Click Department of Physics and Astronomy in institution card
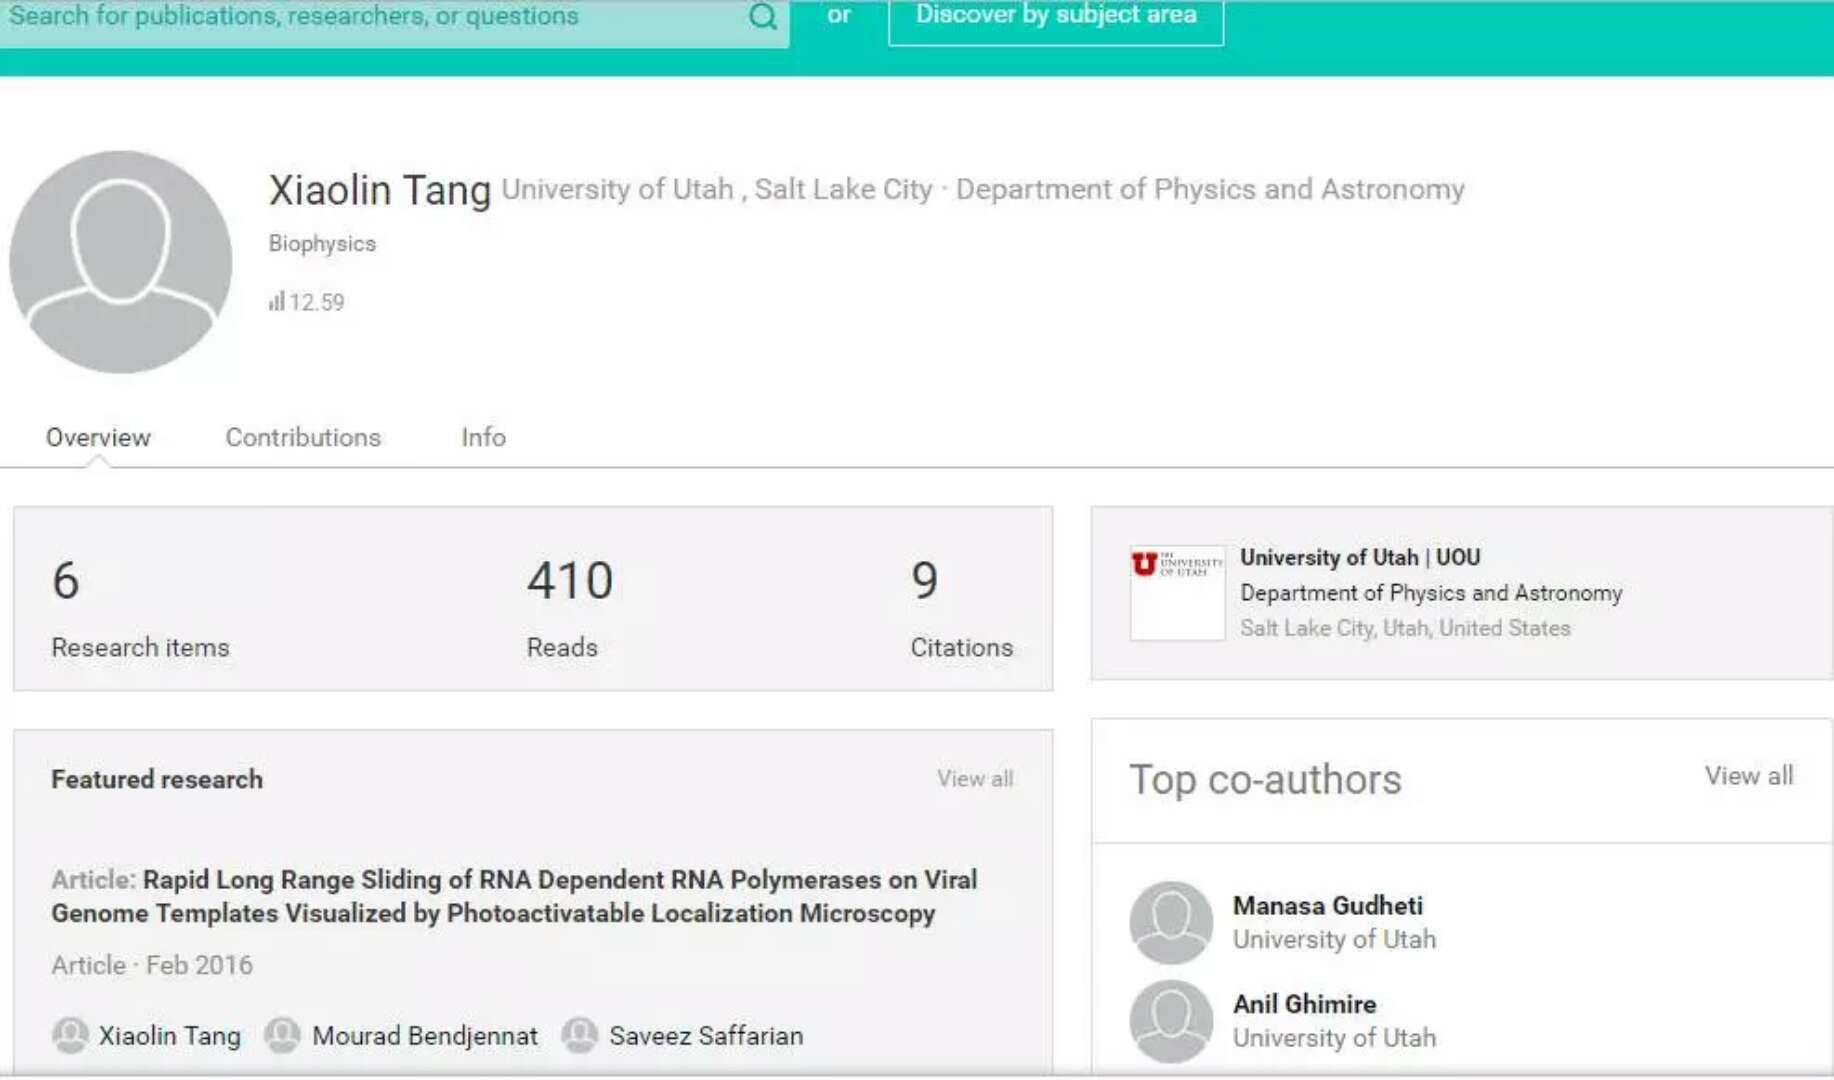Image resolution: width=1834 pixels, height=1080 pixels. pyautogui.click(x=1431, y=593)
